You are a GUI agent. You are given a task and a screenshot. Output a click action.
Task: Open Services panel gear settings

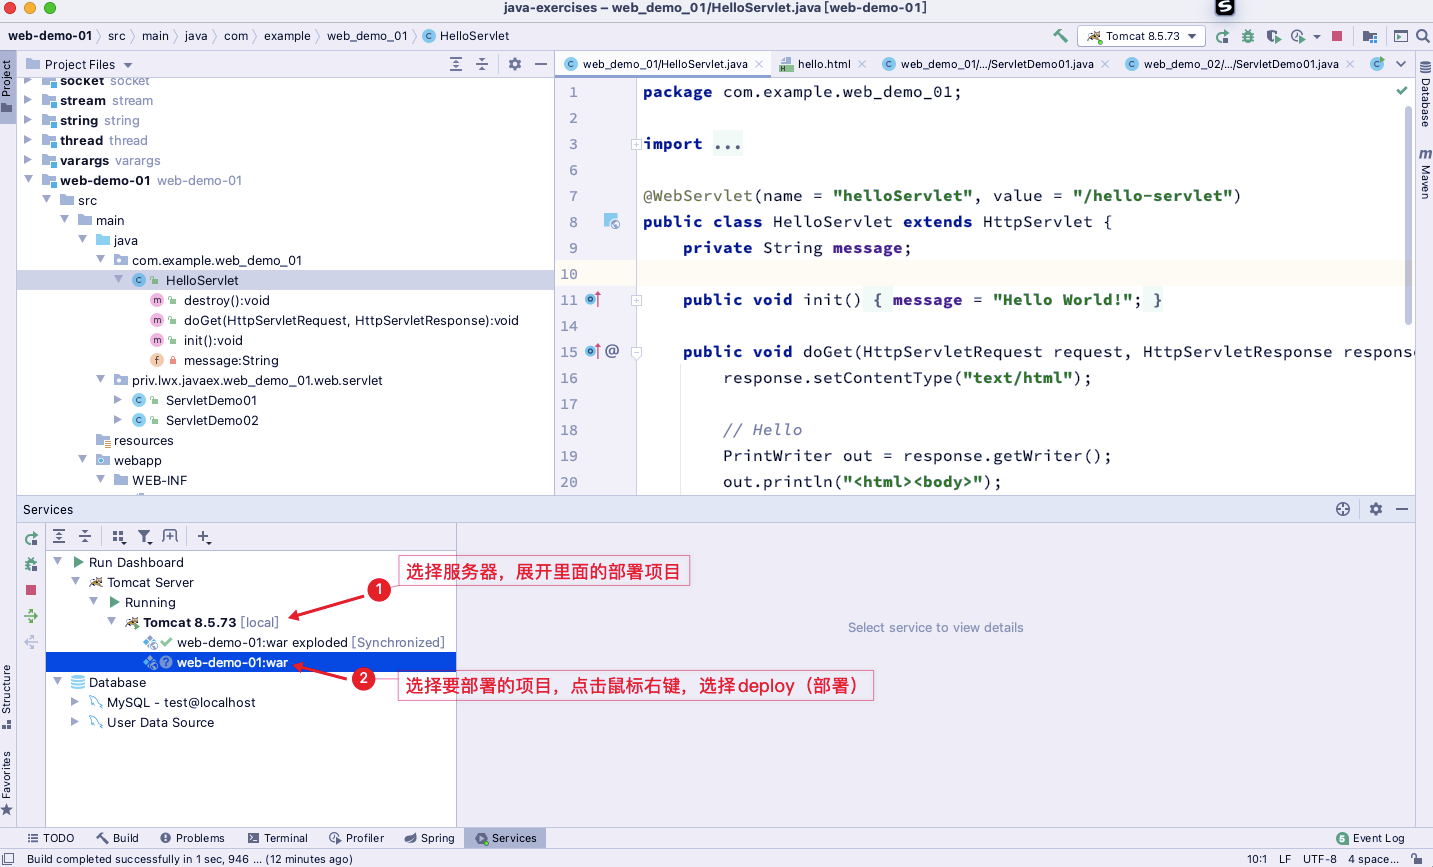tap(1376, 509)
